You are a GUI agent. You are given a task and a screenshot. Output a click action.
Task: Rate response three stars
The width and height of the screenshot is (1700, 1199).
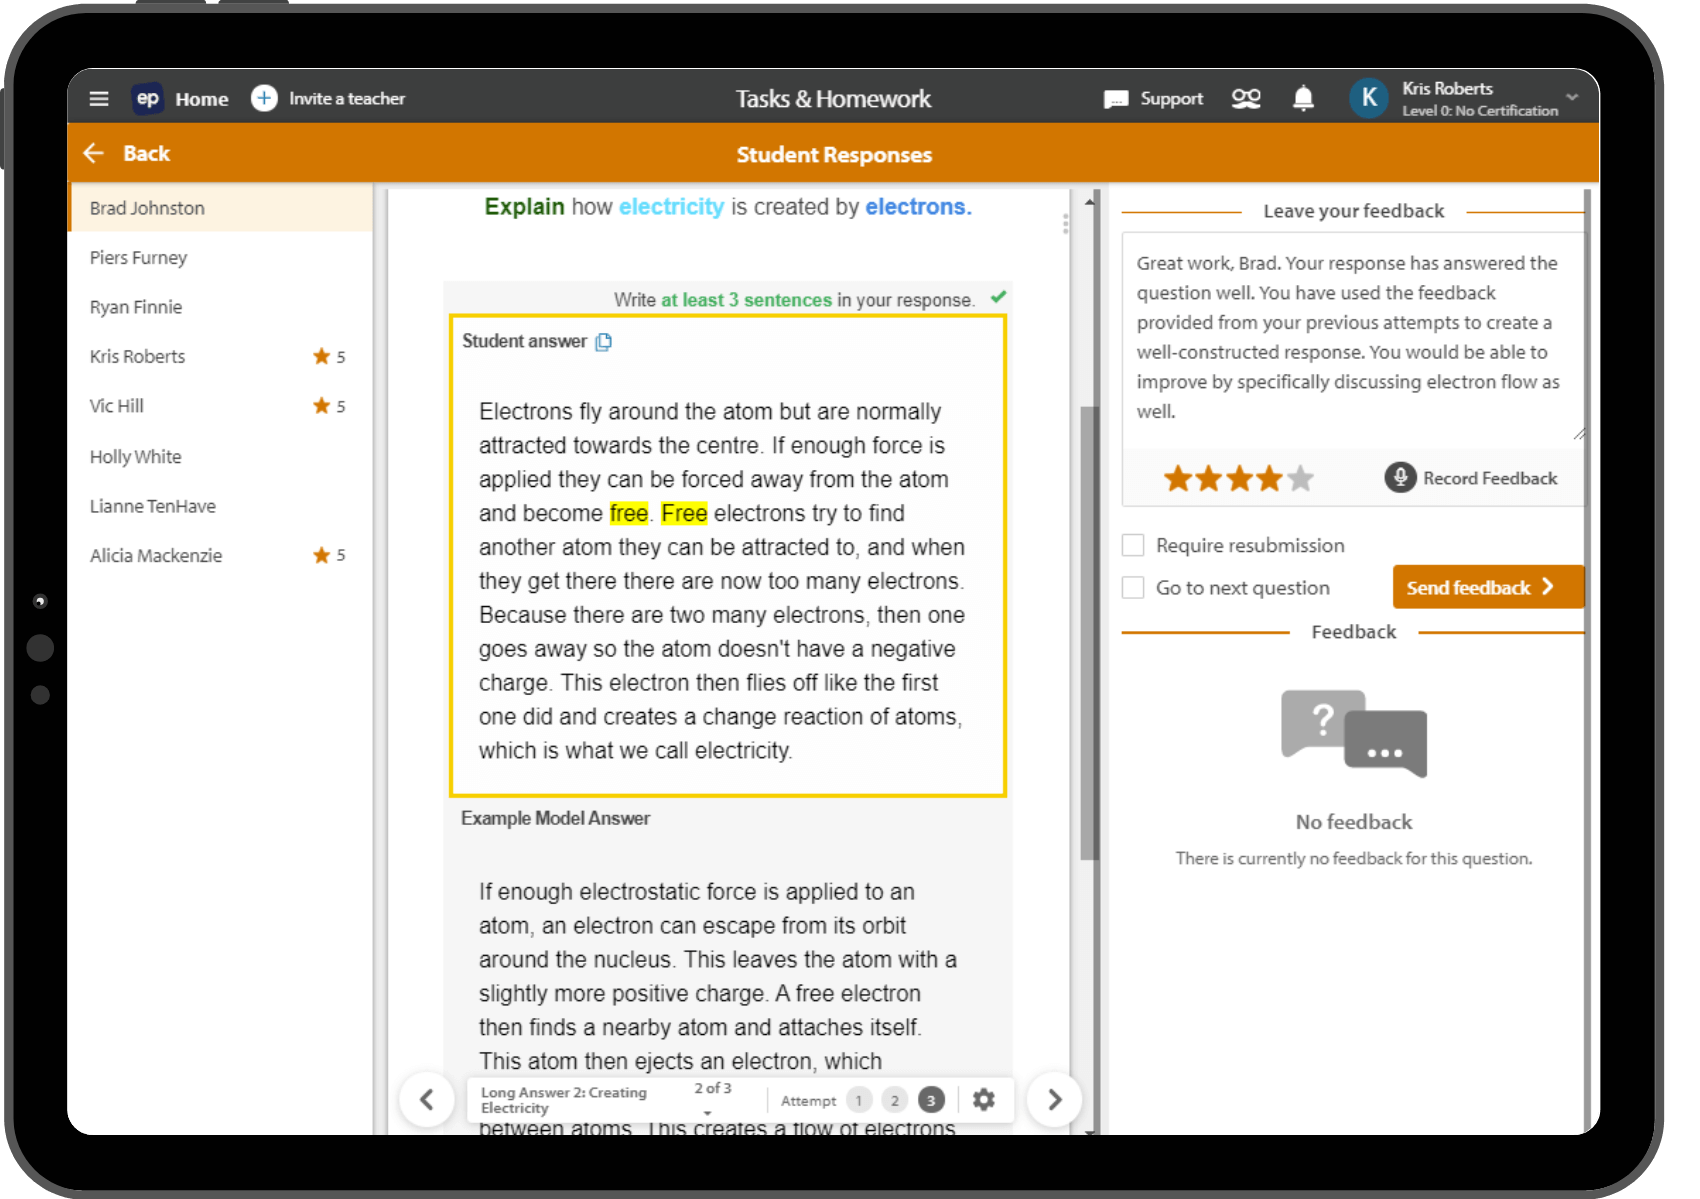tap(1240, 479)
